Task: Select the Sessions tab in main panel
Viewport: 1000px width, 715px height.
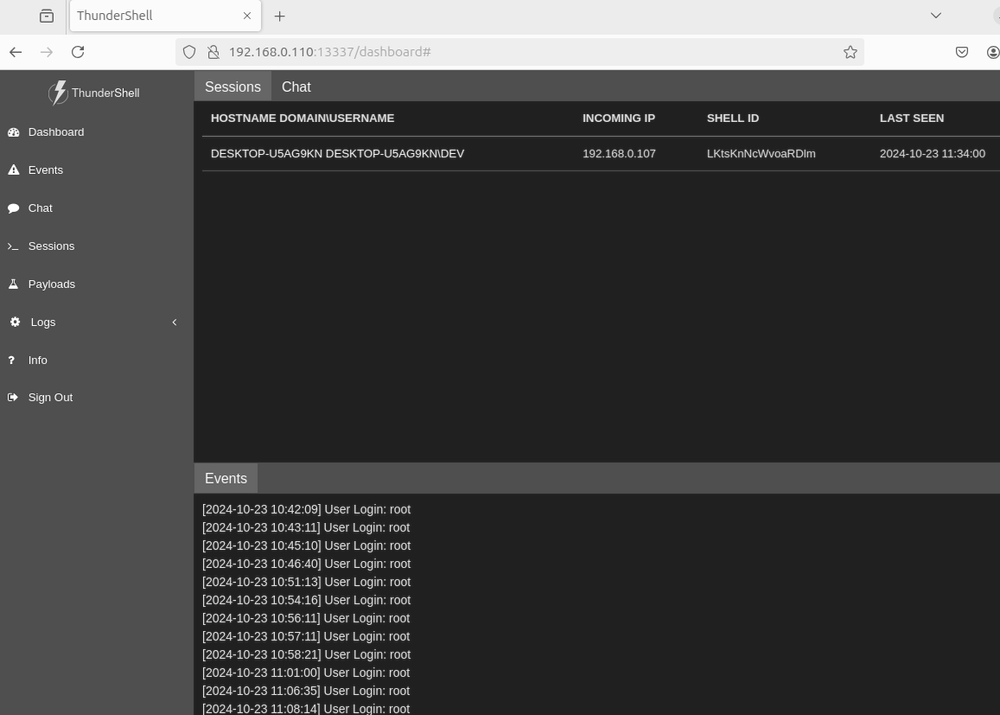Action: 233,87
